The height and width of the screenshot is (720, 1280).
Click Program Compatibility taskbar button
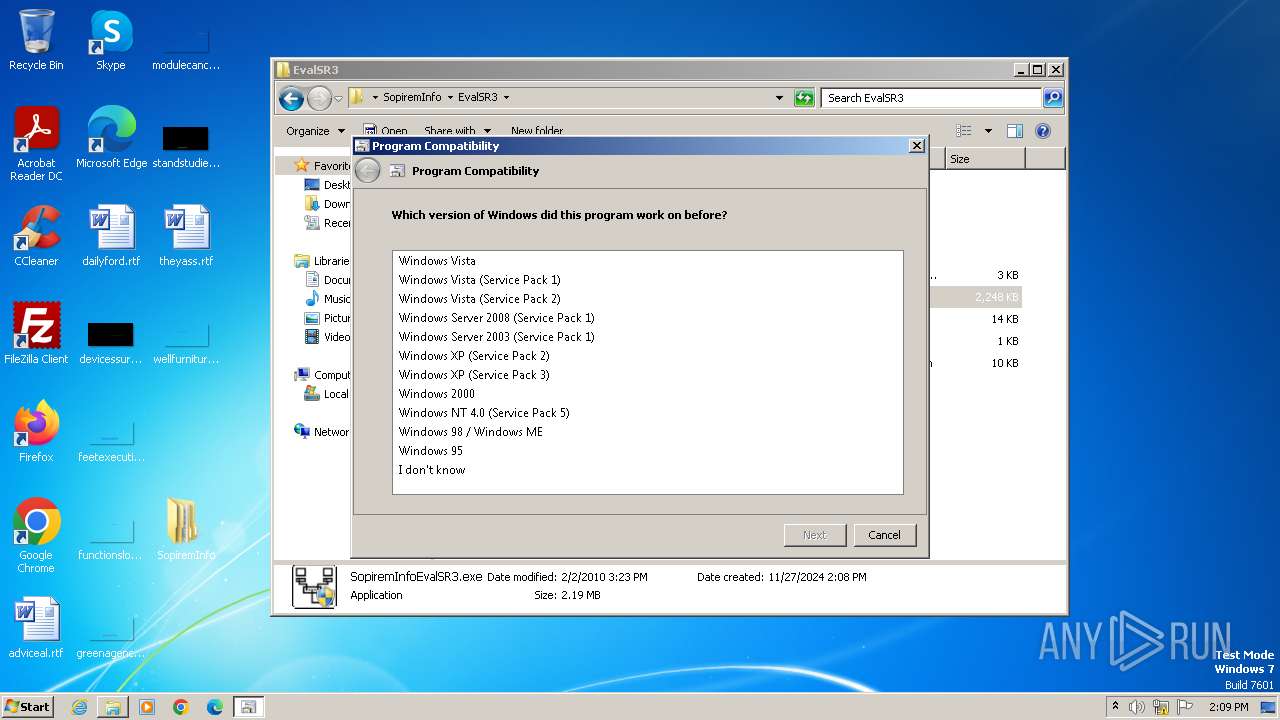[x=248, y=707]
